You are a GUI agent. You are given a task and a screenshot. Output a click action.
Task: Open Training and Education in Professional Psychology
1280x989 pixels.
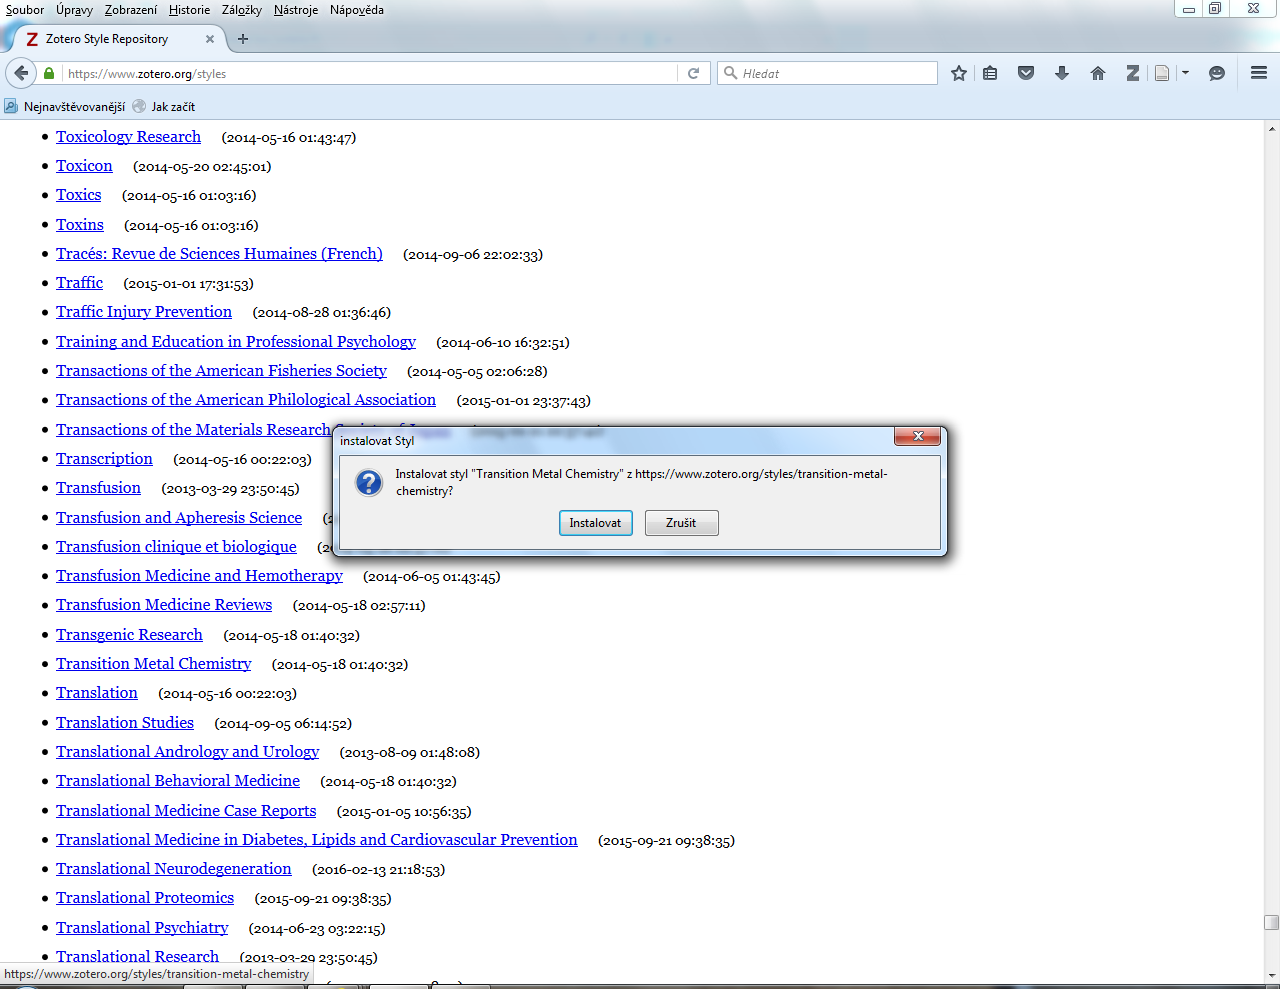click(236, 342)
